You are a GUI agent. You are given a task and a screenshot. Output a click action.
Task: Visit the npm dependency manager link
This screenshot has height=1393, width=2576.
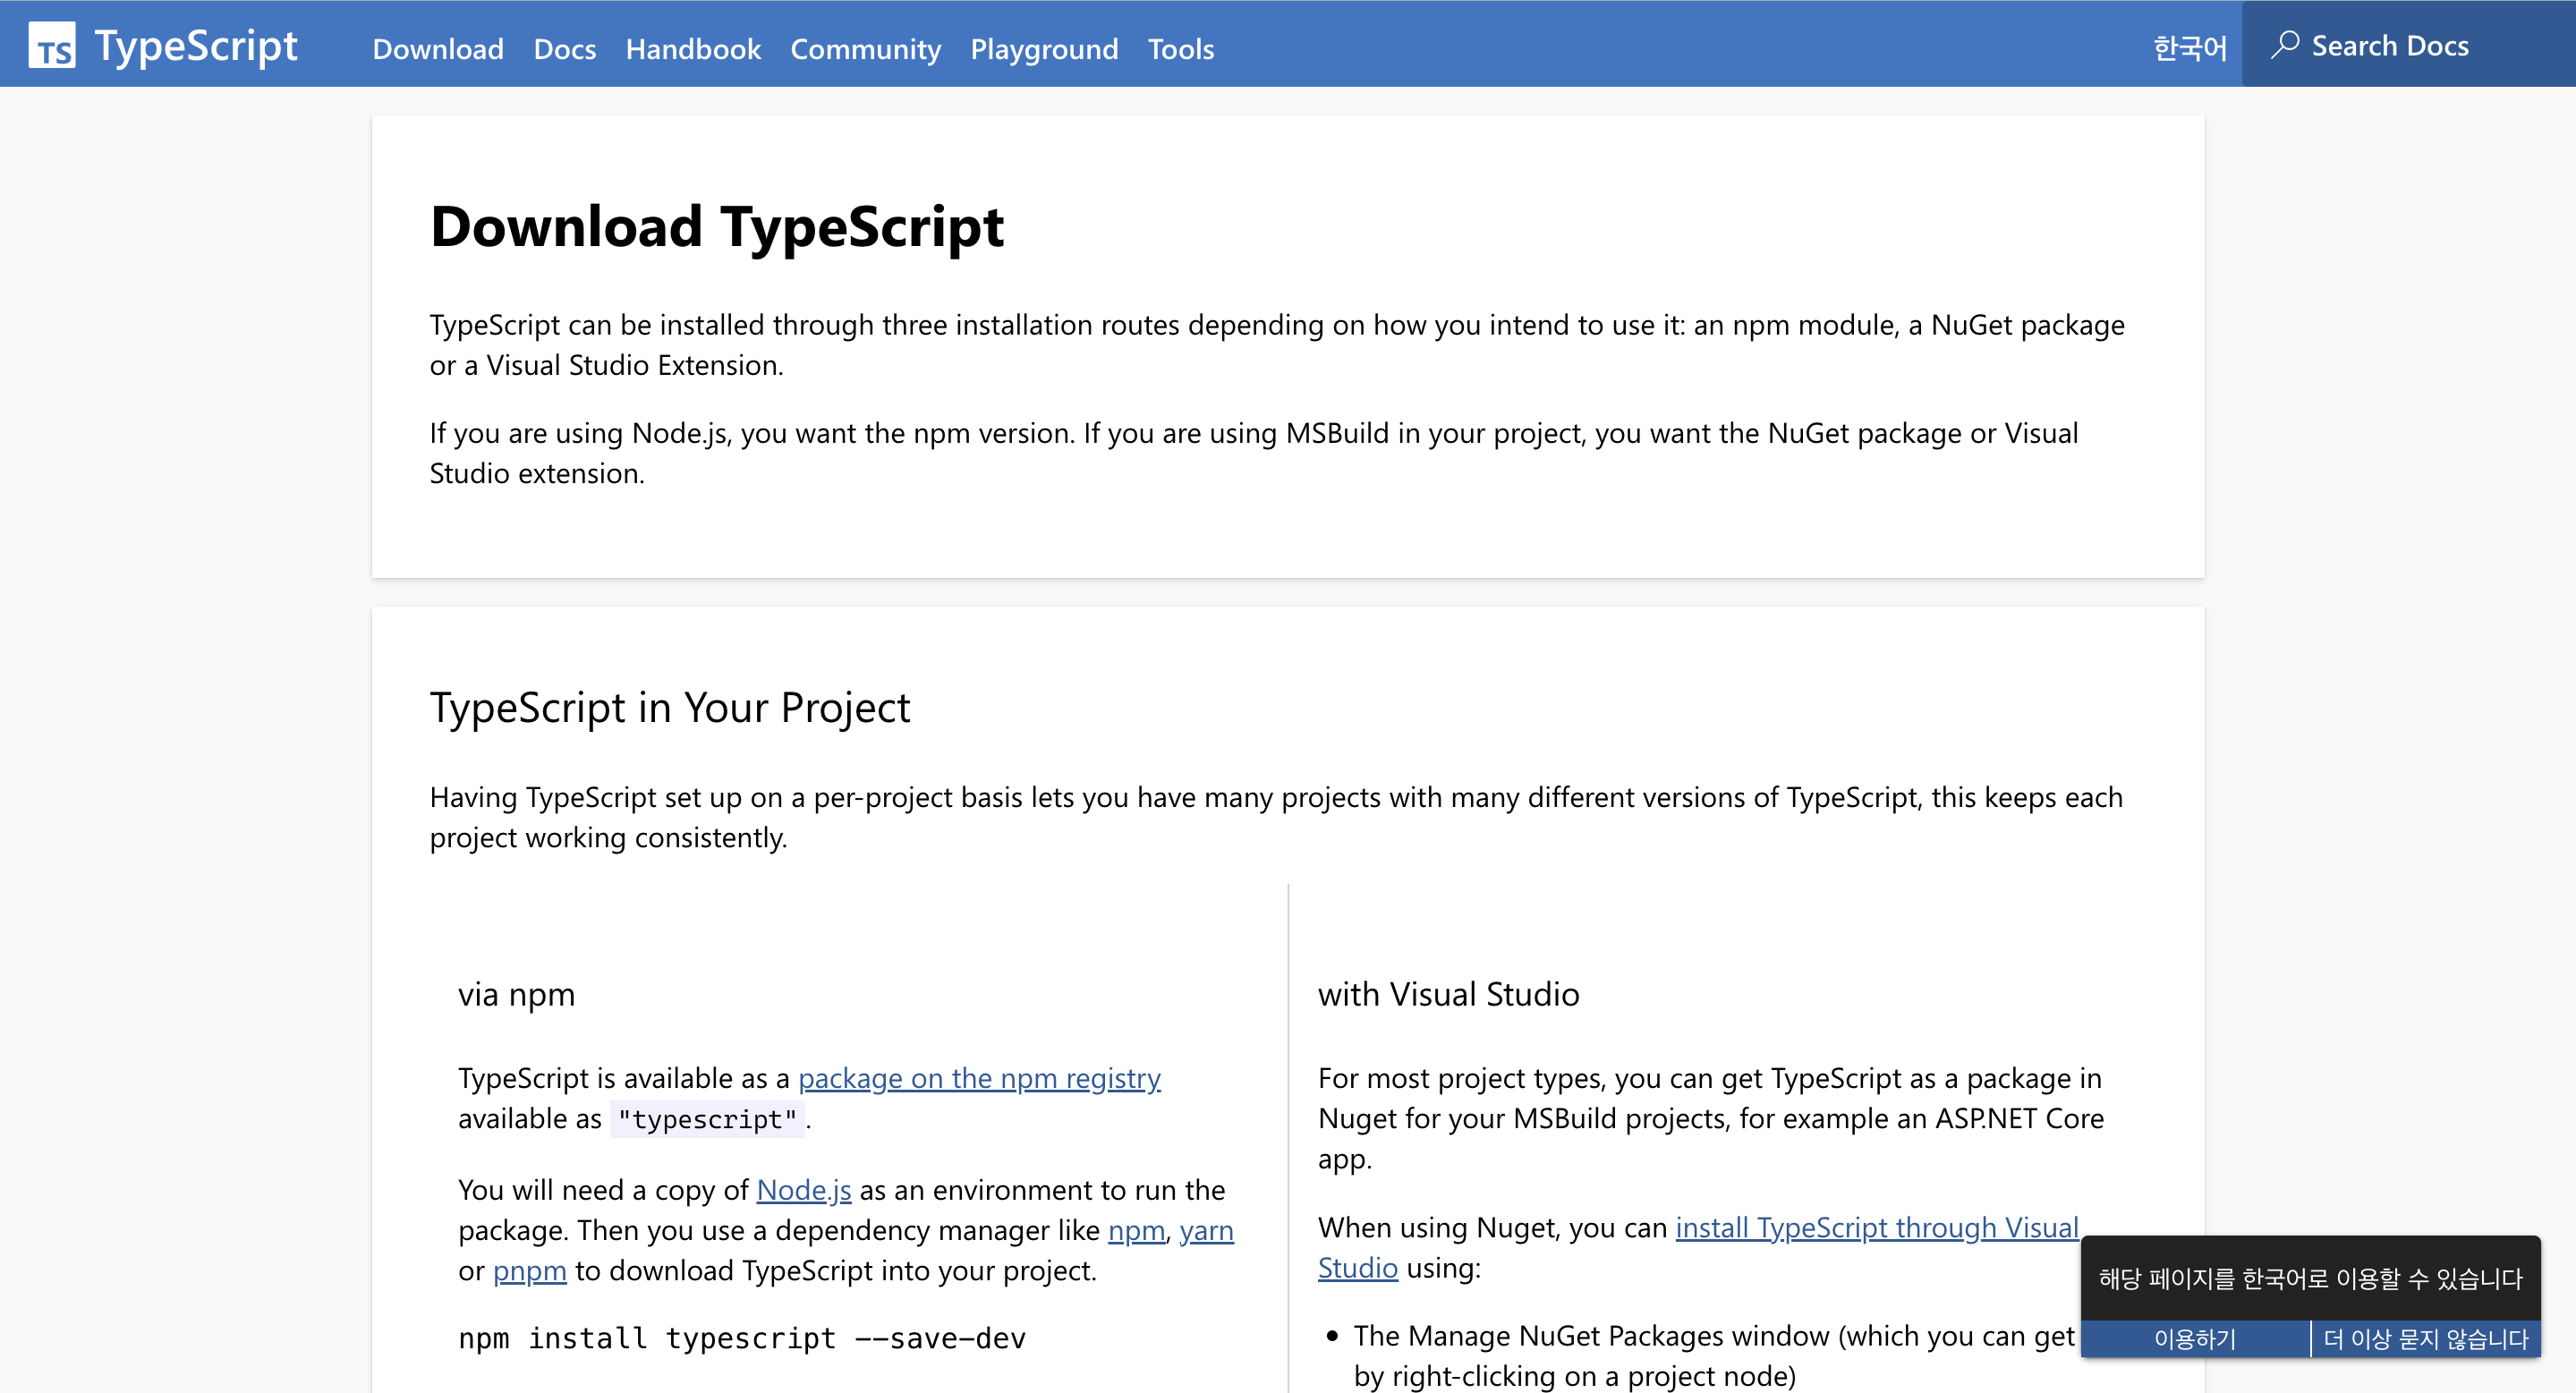1136,1230
